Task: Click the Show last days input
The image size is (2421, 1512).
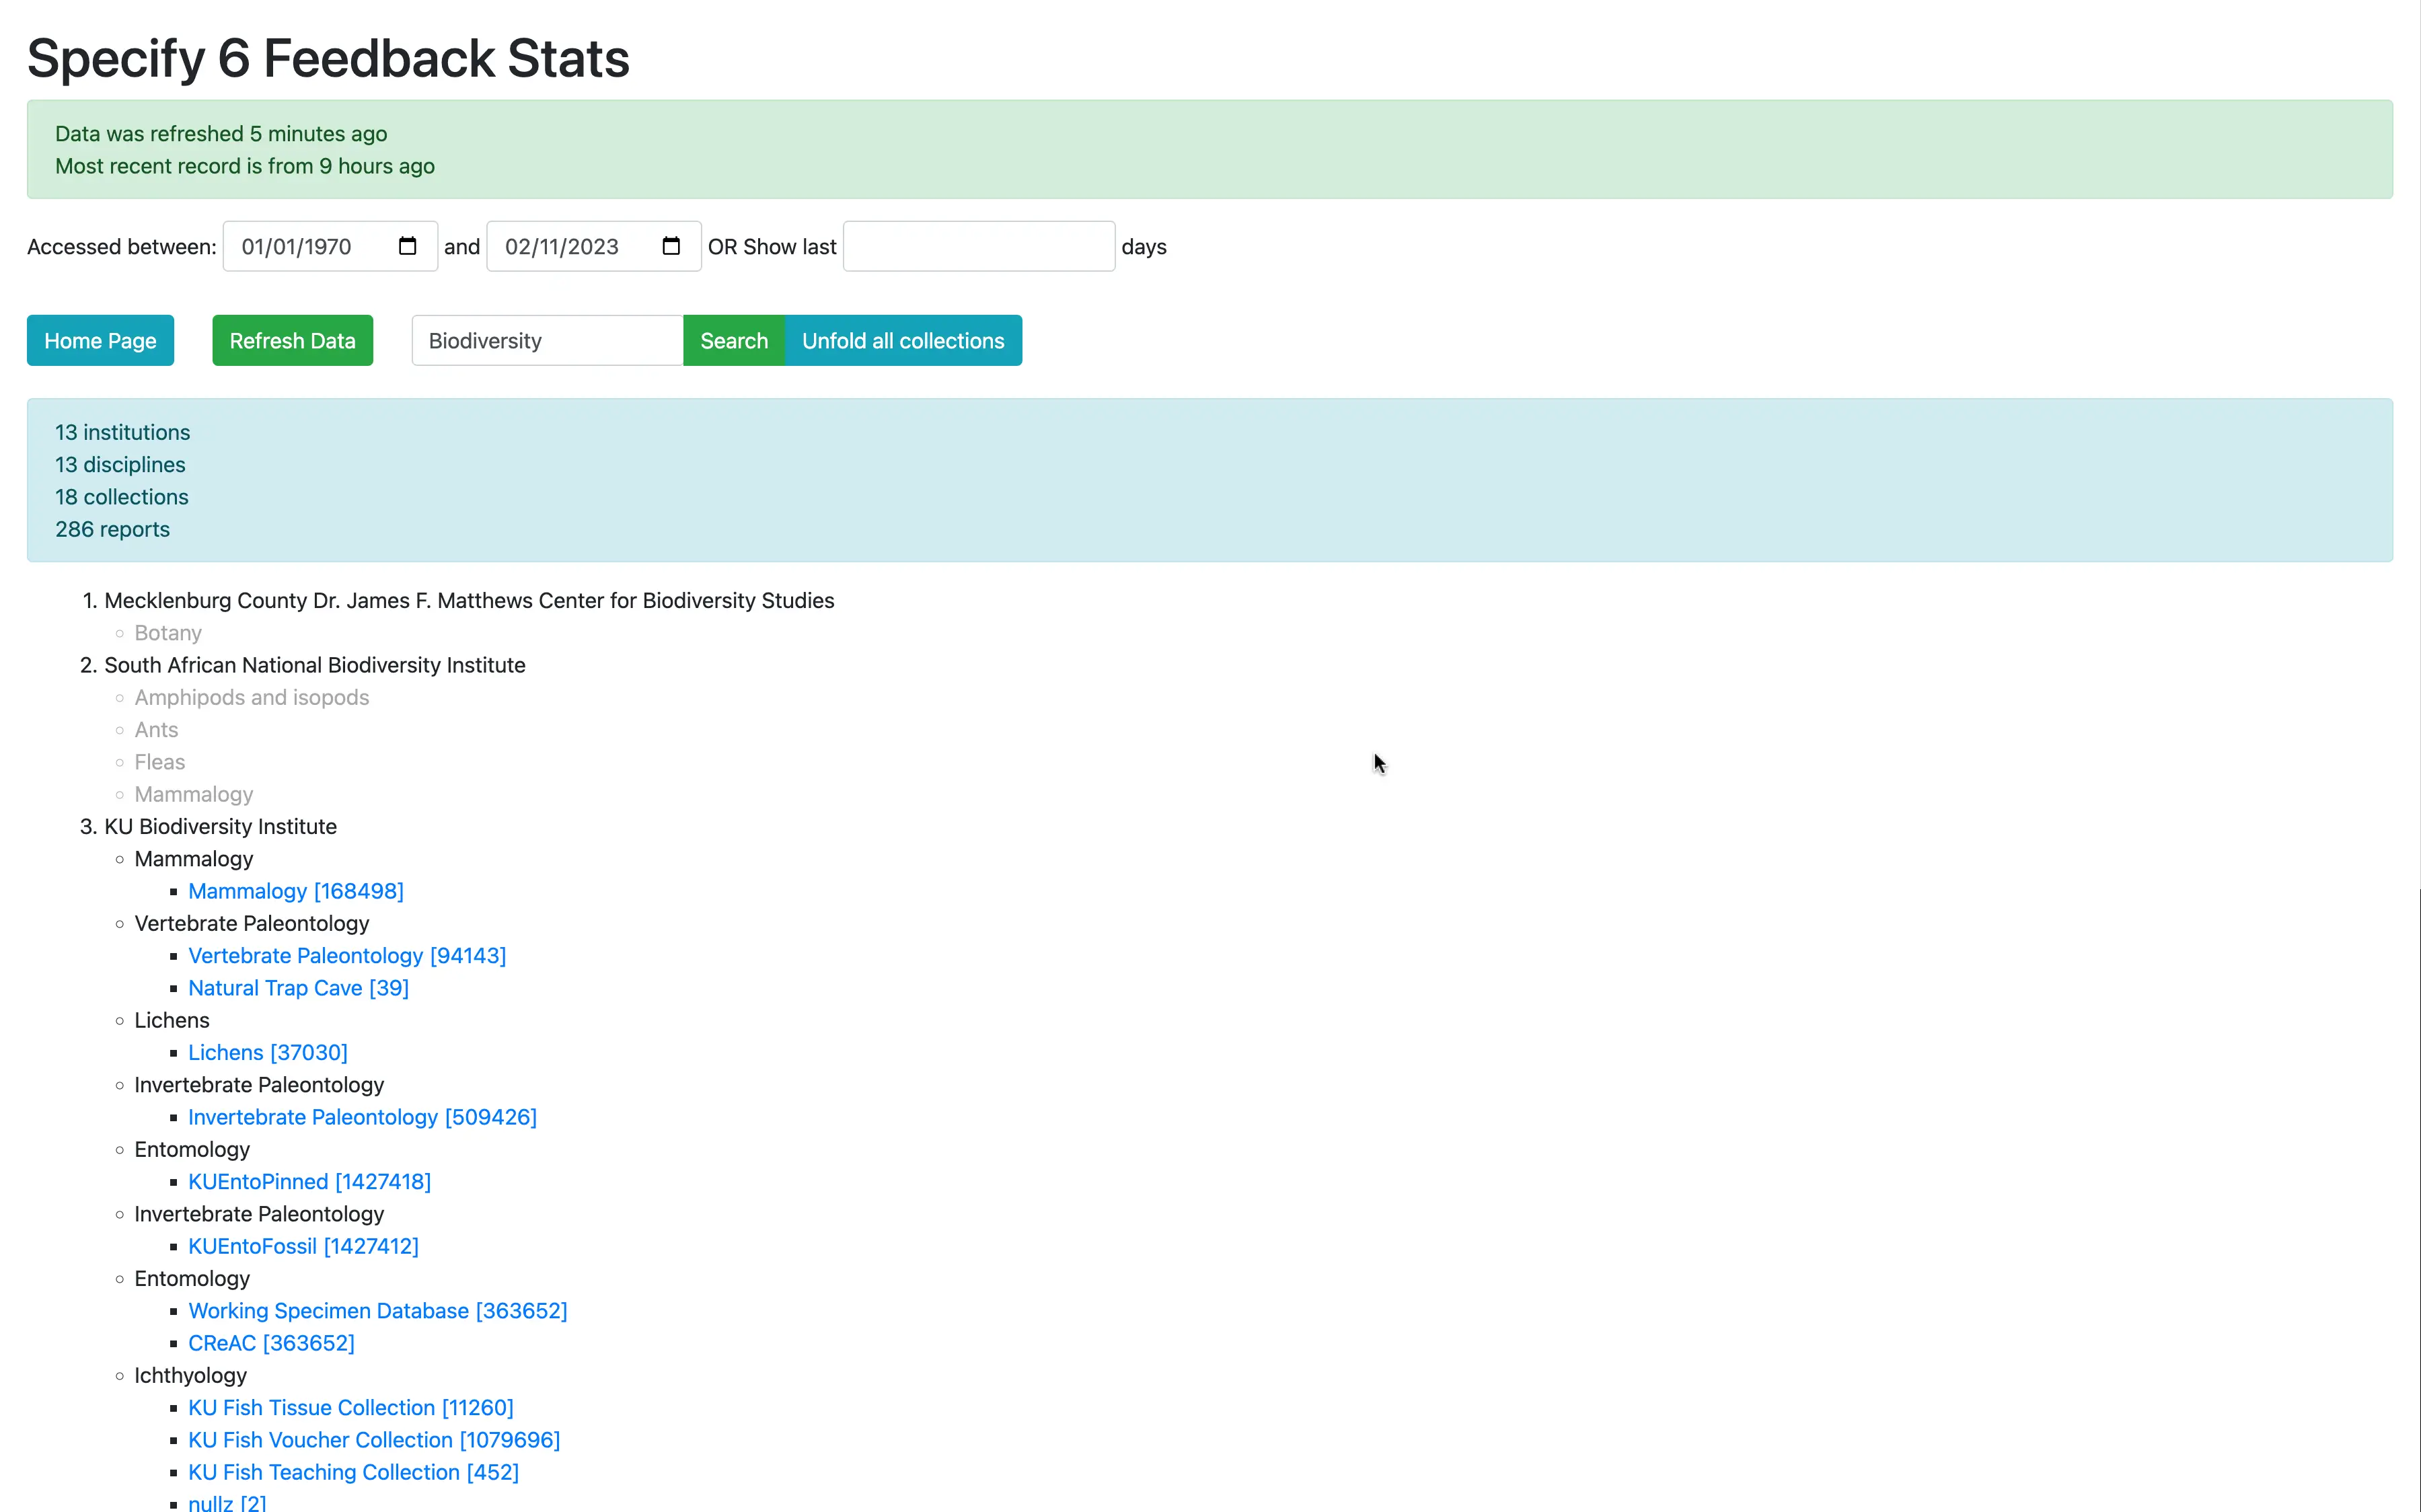Action: tap(978, 246)
